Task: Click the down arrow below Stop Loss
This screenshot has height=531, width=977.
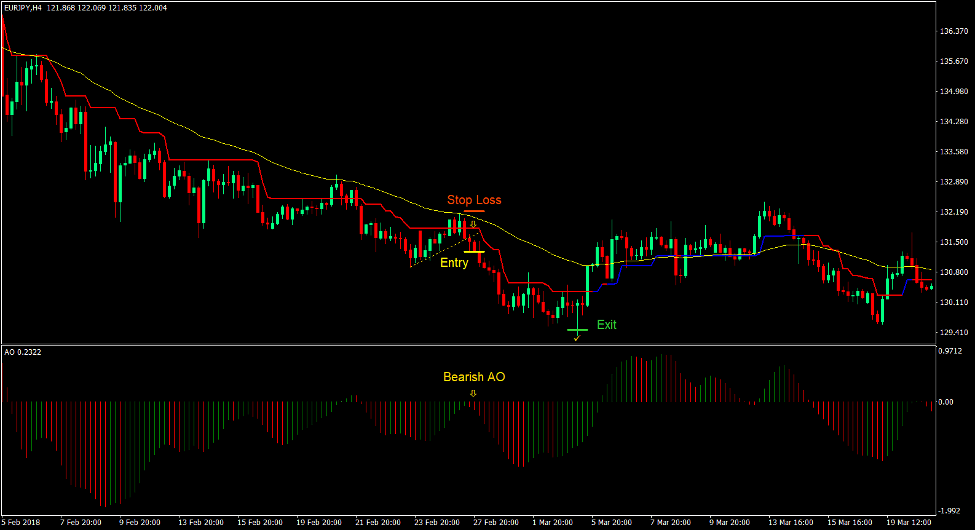Action: (x=474, y=224)
